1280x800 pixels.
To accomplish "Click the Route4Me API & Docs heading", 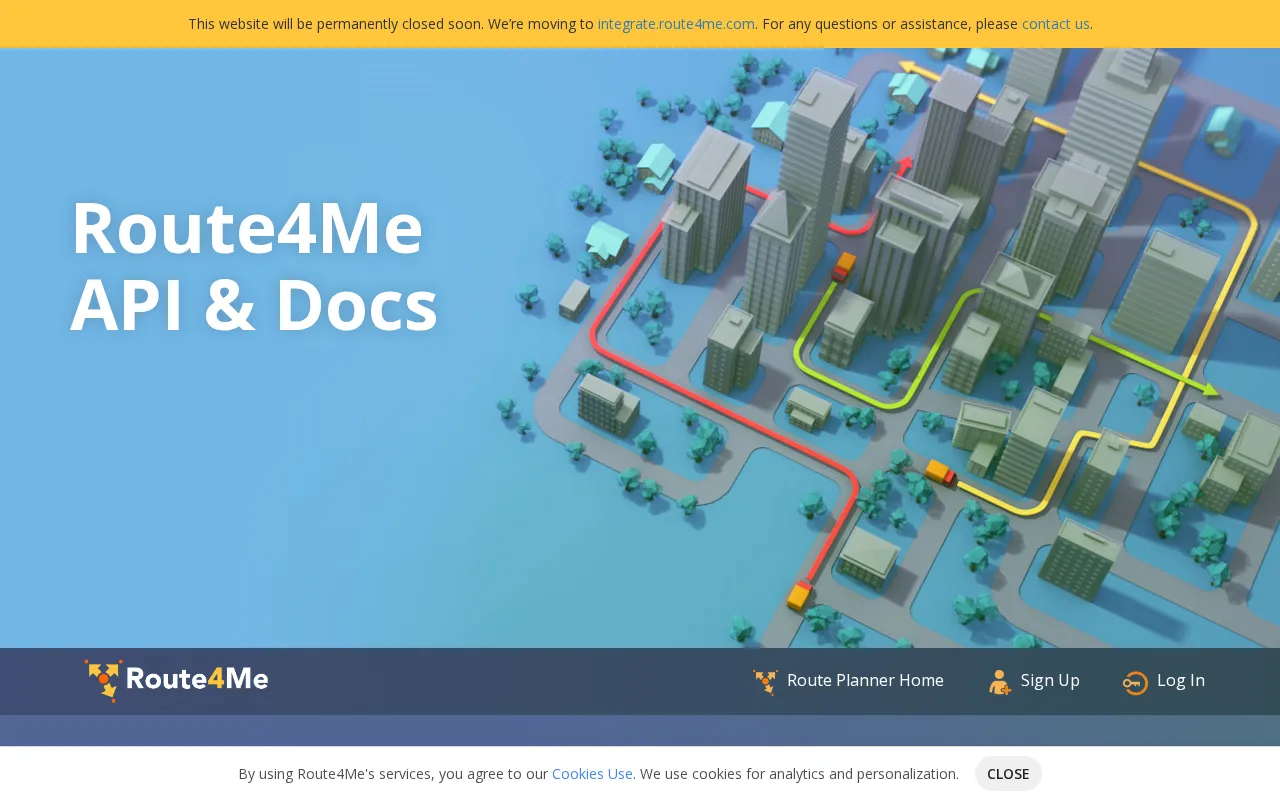I will [x=254, y=266].
